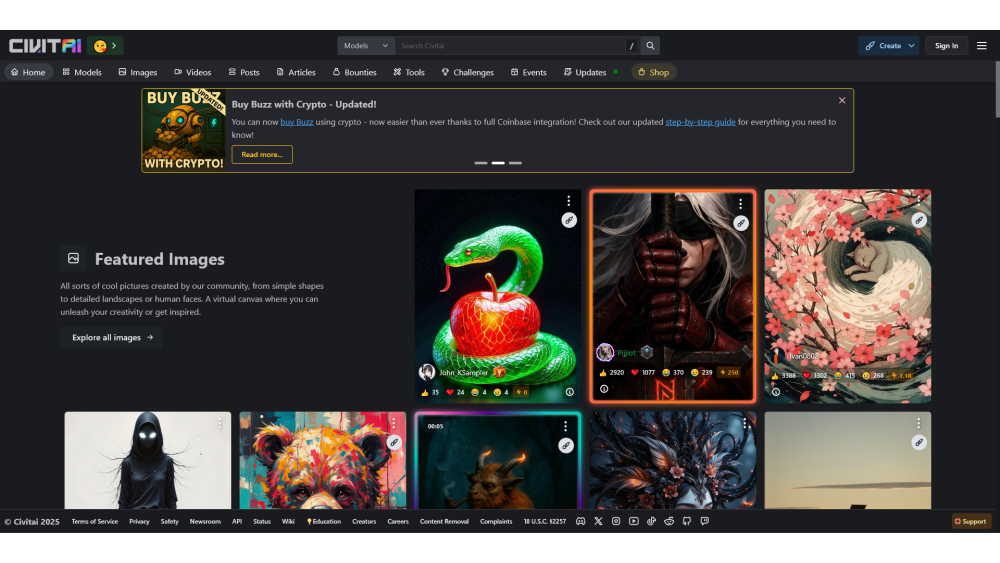1000x563 pixels.
Task: Open the GitHub icon in the footer
Action: 687,521
